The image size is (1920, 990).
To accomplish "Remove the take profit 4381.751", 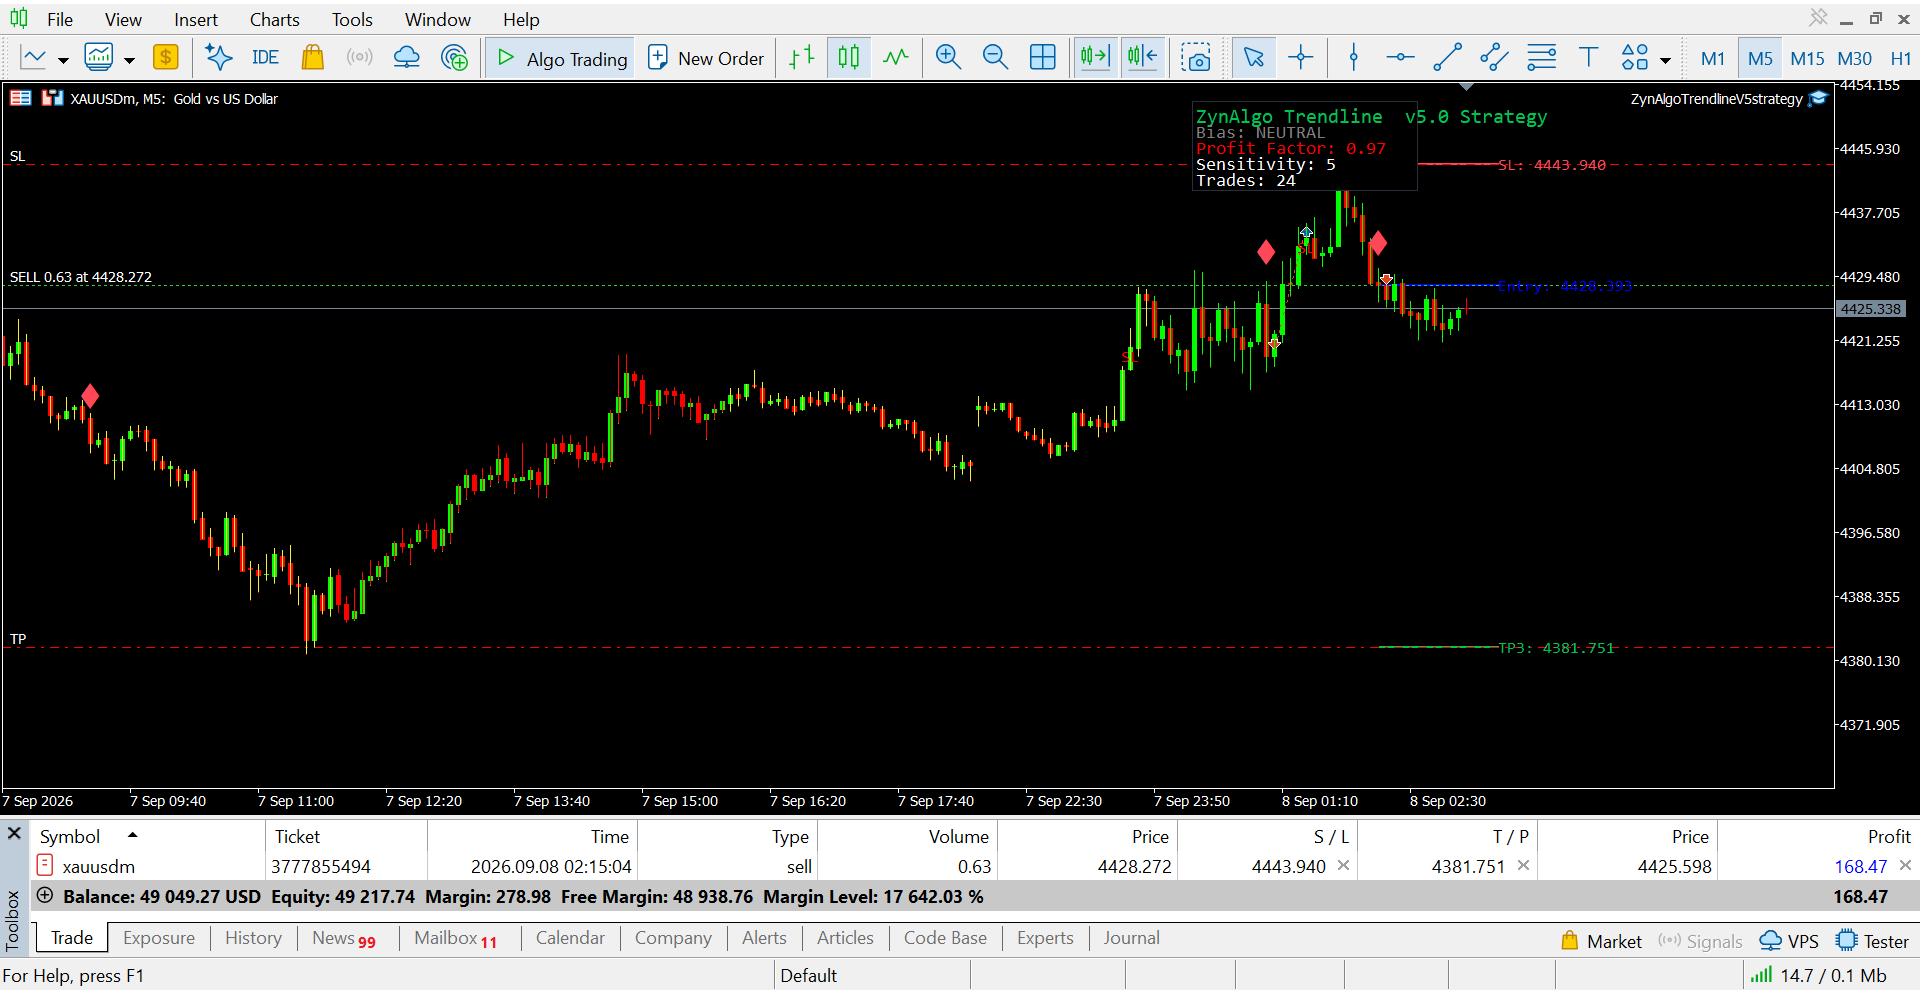I will [x=1523, y=865].
